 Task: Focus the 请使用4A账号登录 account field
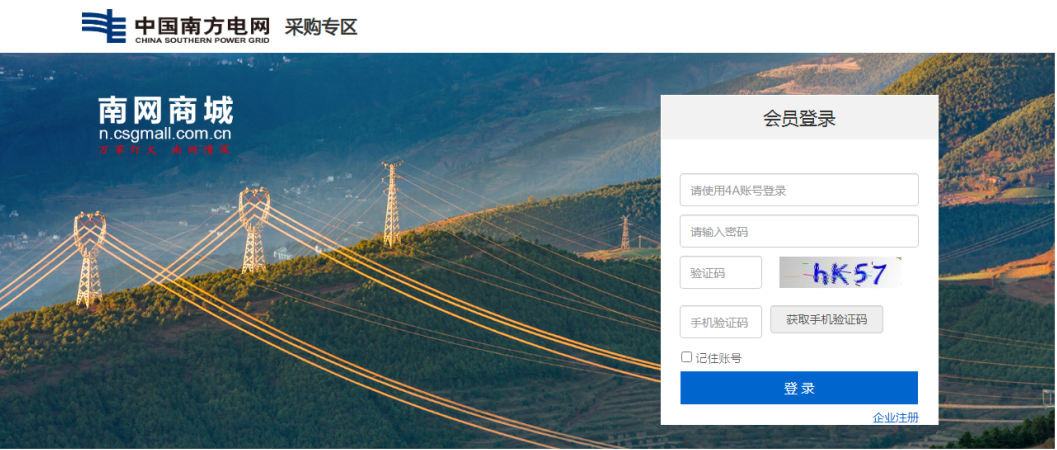point(799,190)
